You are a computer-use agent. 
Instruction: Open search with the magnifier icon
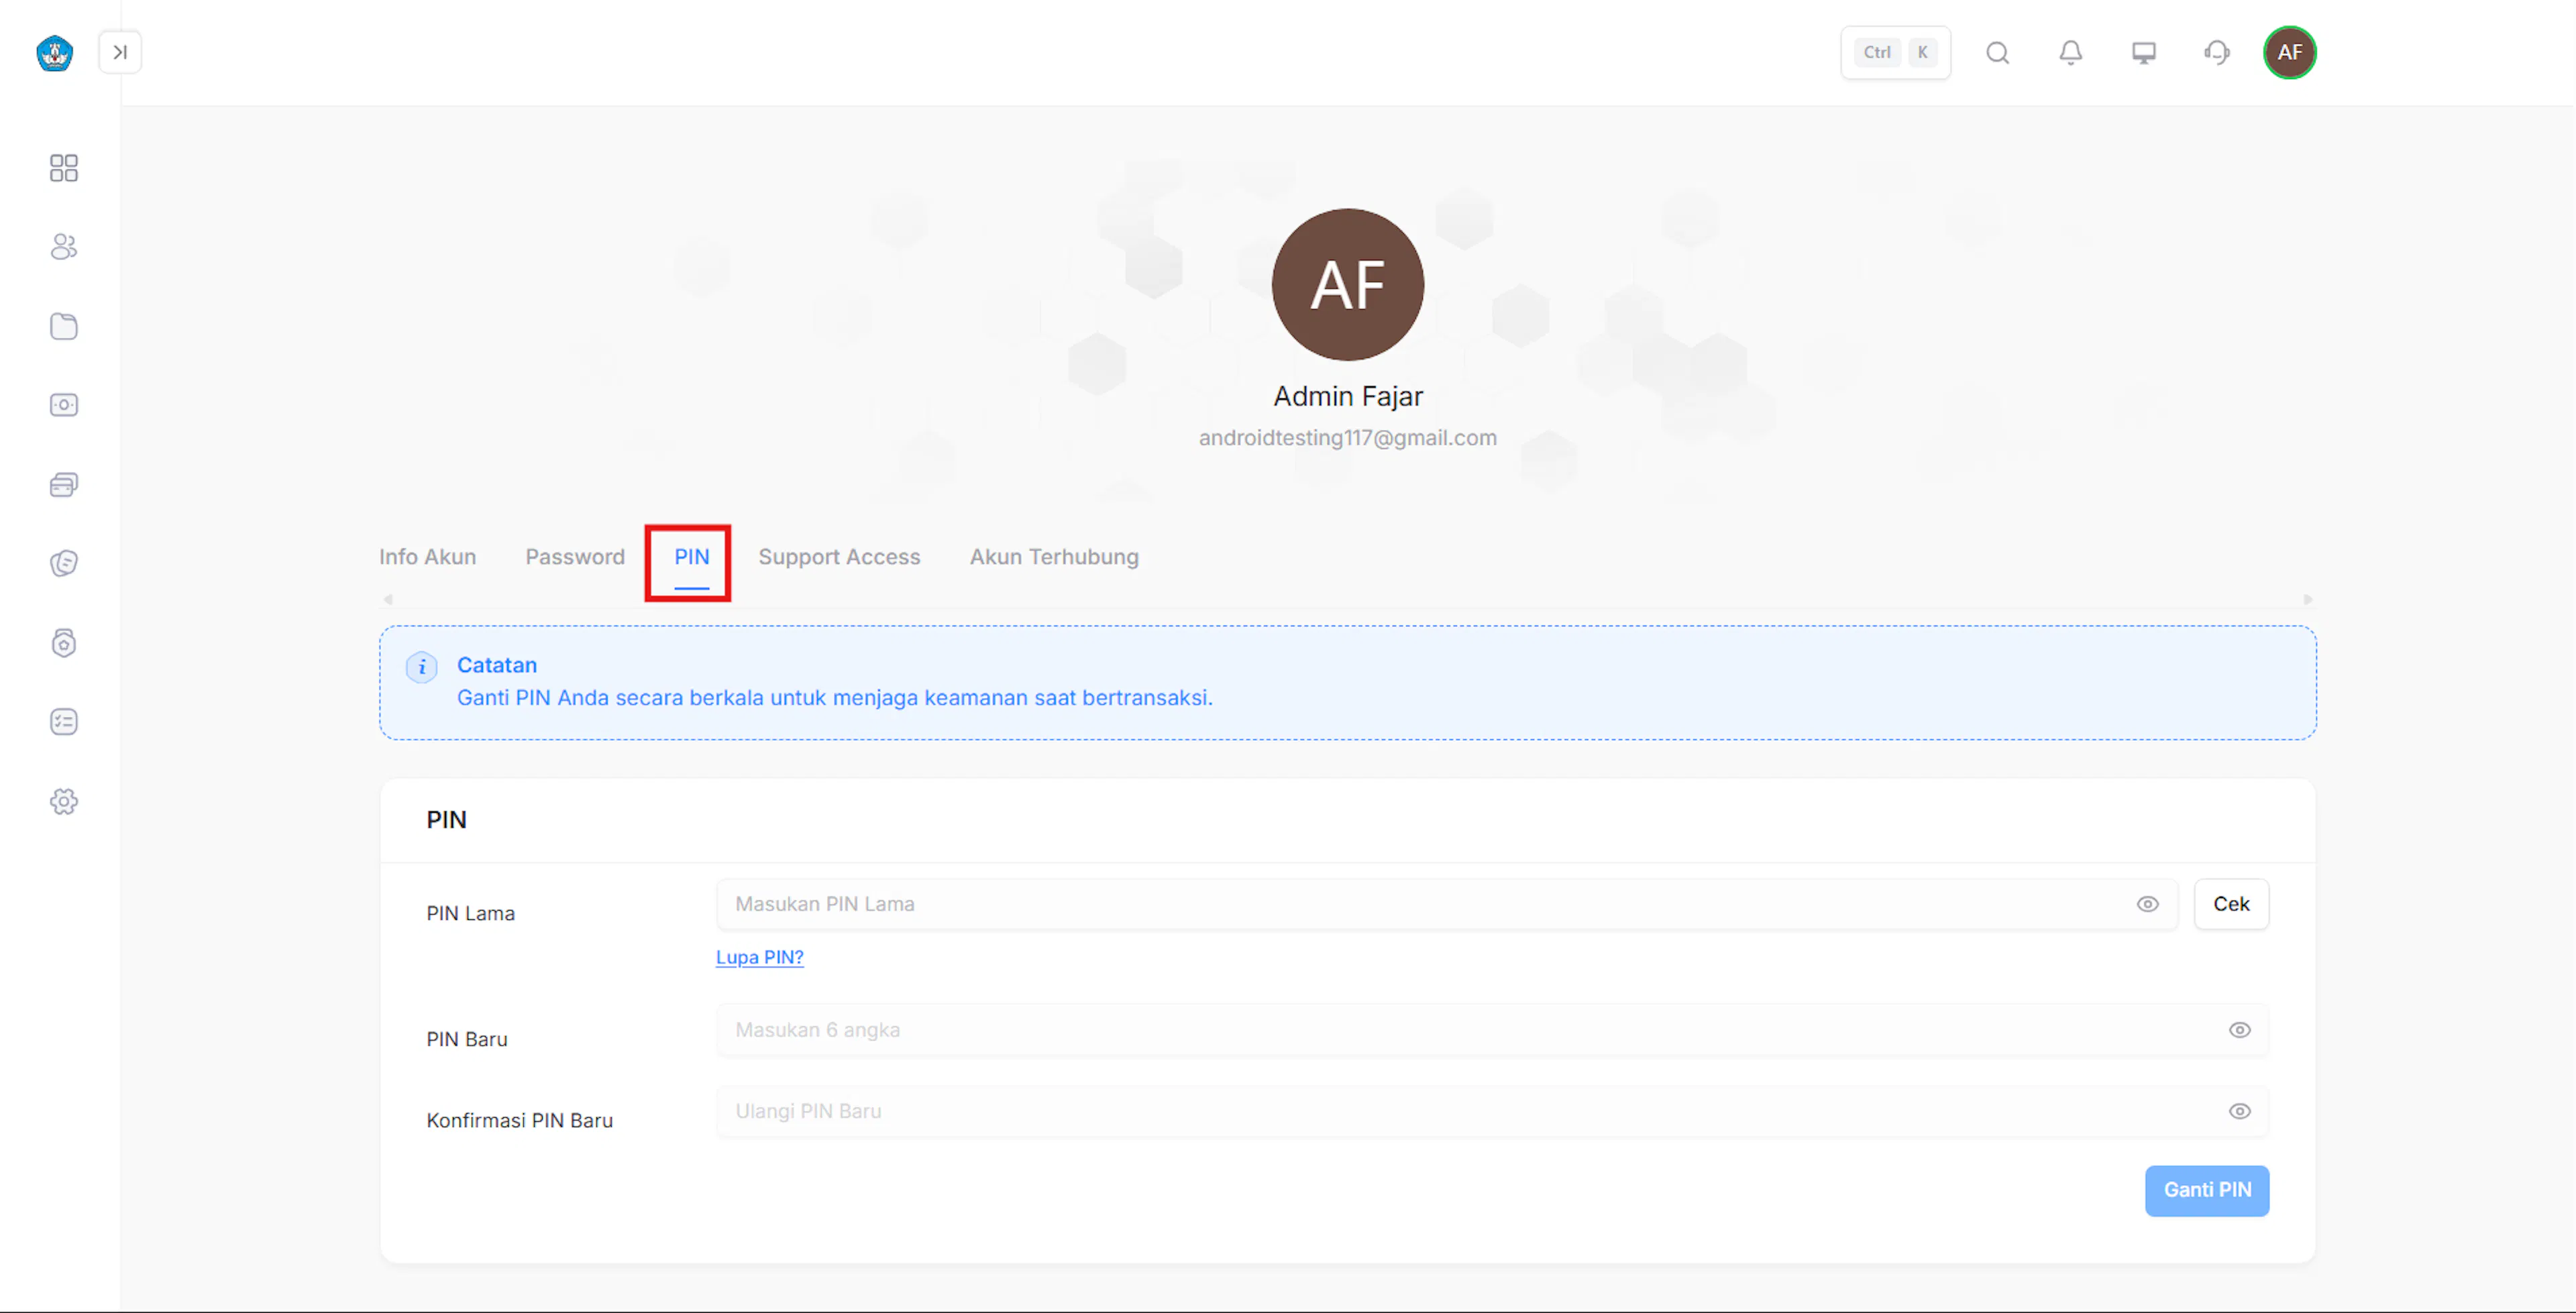click(x=1998, y=52)
